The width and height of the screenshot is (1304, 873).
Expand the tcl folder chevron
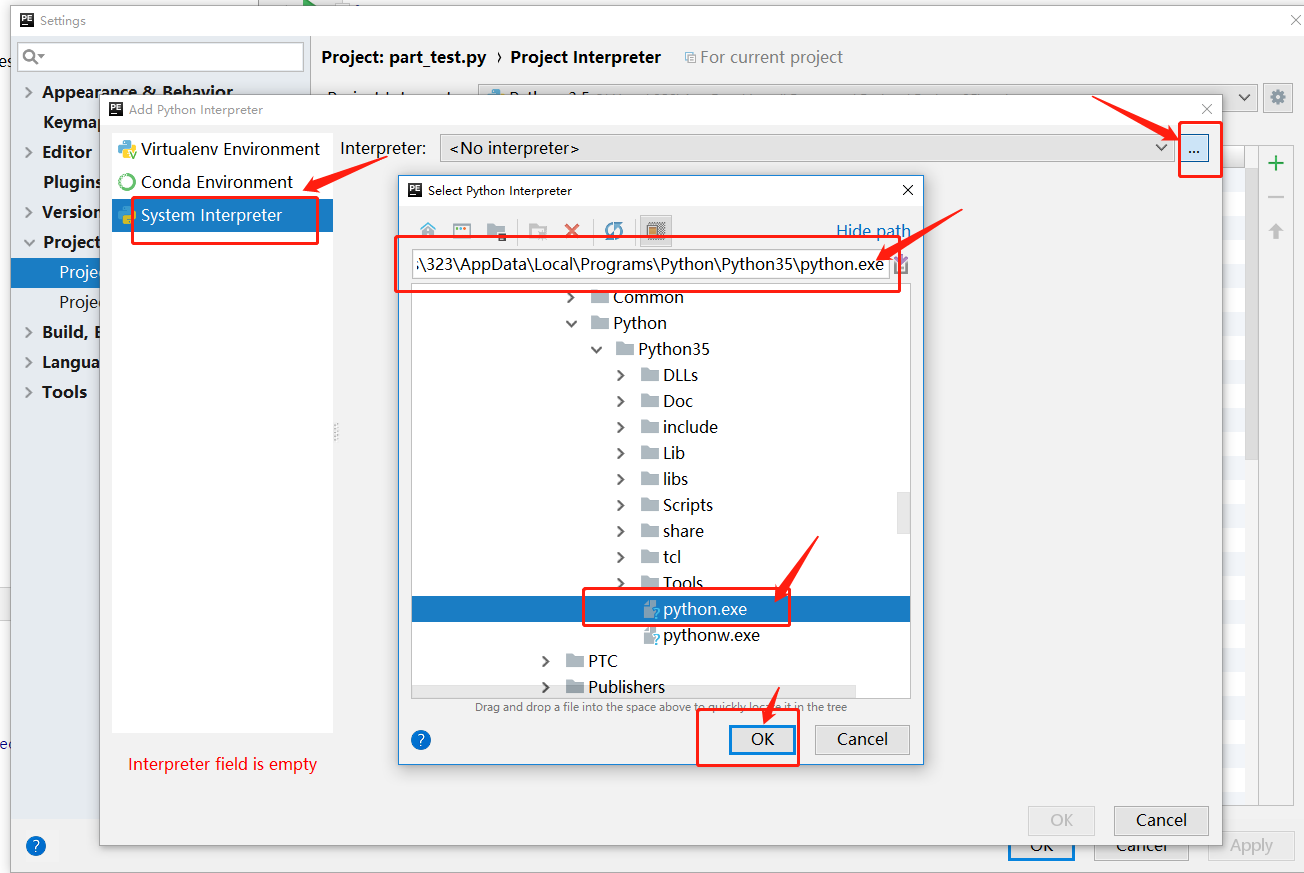coord(621,557)
